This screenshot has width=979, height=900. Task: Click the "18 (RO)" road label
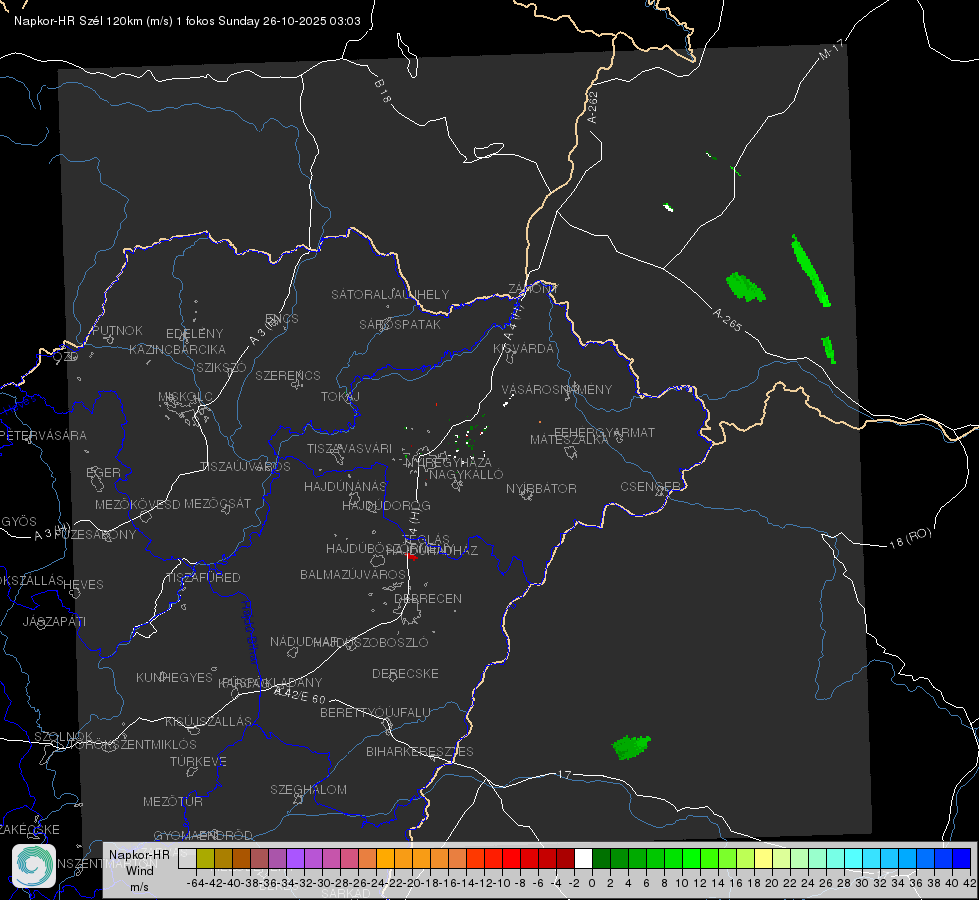[910, 538]
